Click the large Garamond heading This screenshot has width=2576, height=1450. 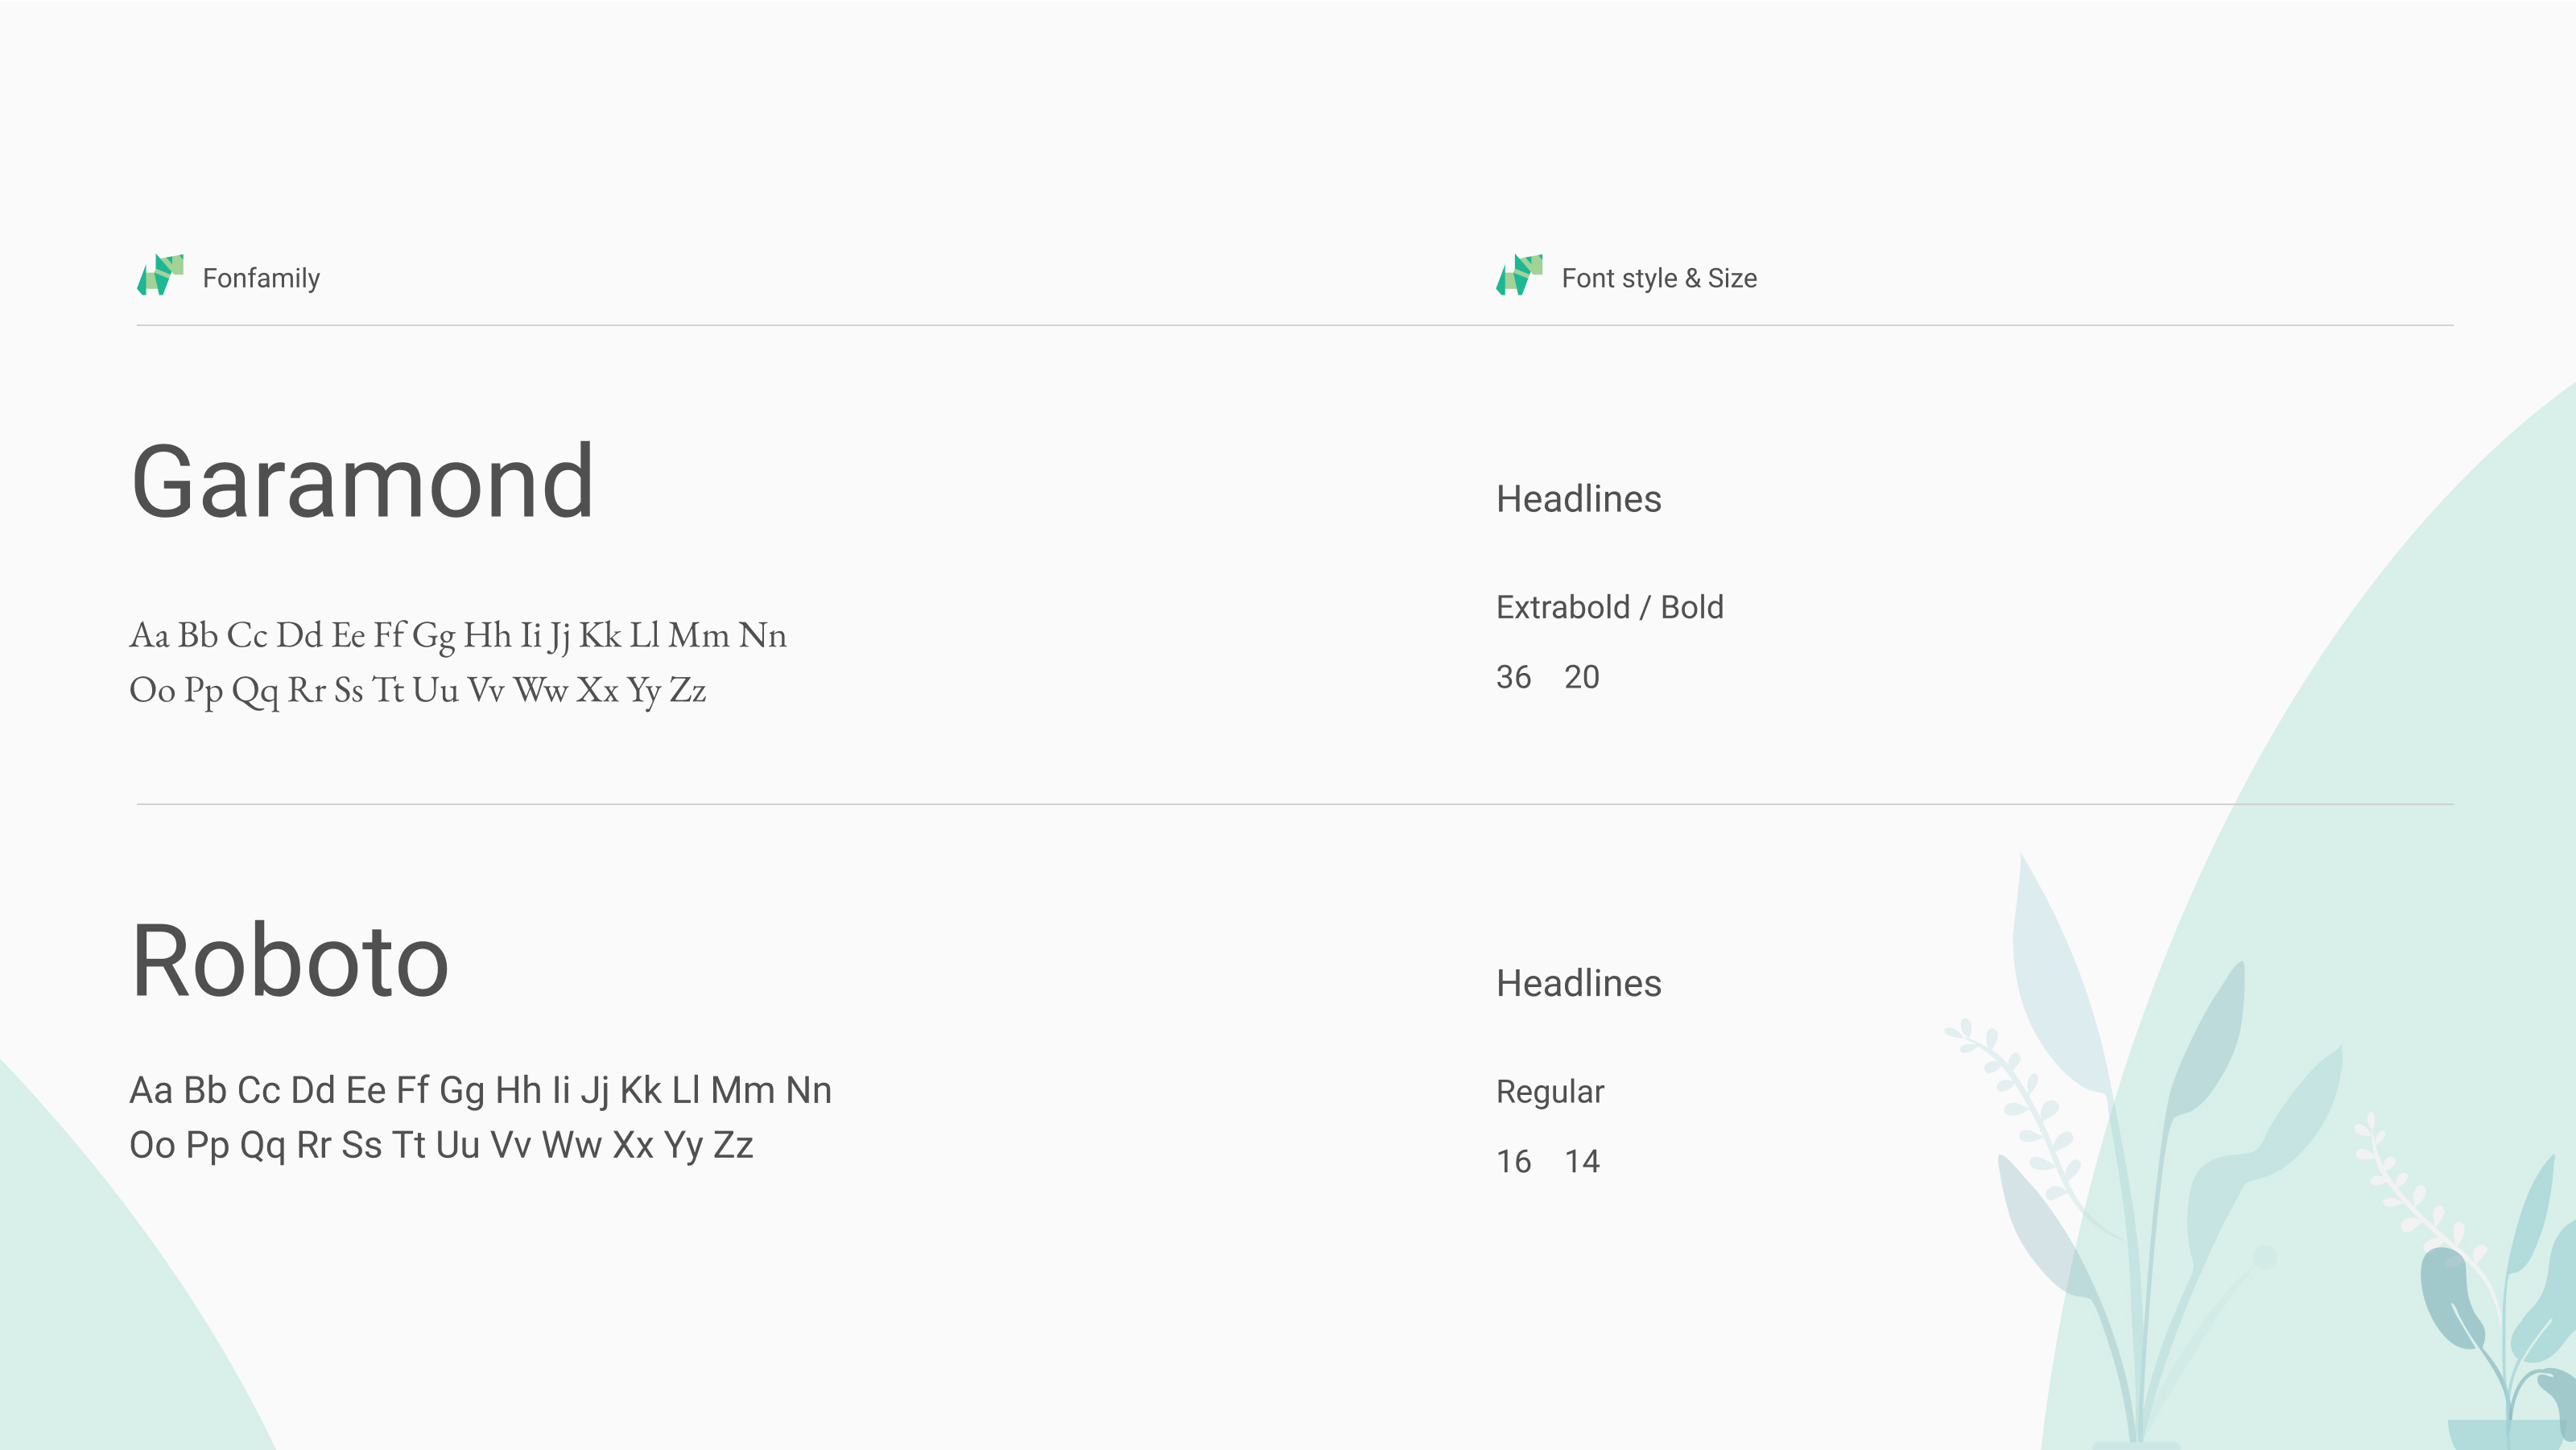362,482
